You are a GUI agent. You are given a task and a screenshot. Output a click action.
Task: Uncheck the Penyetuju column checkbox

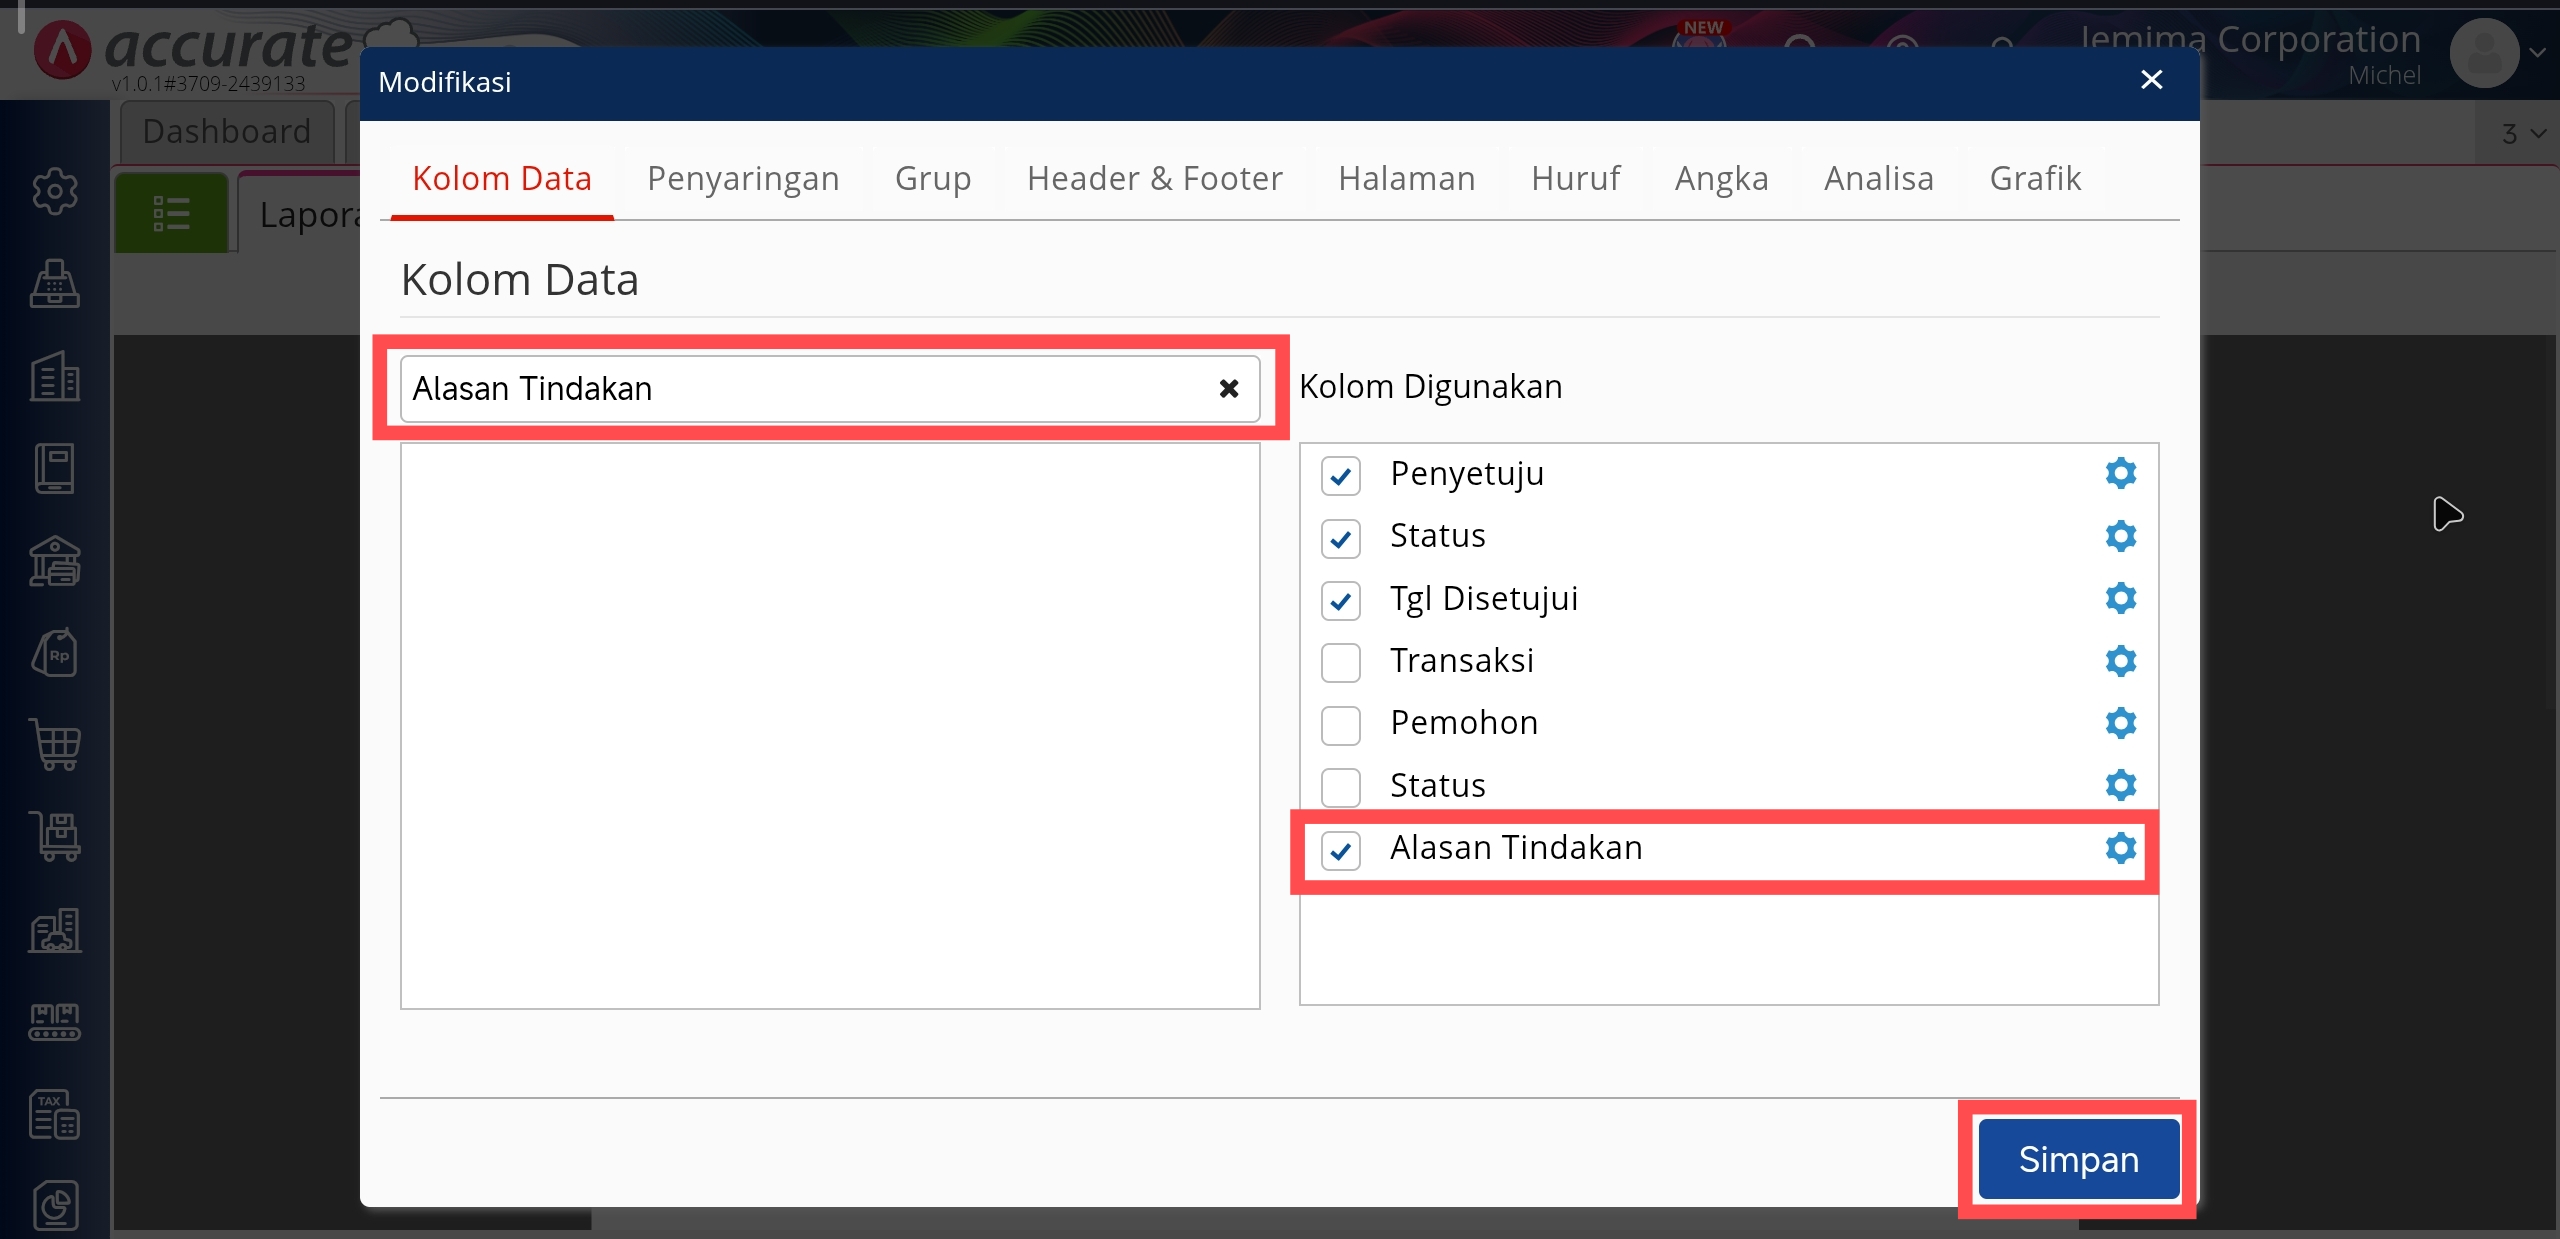tap(1340, 476)
